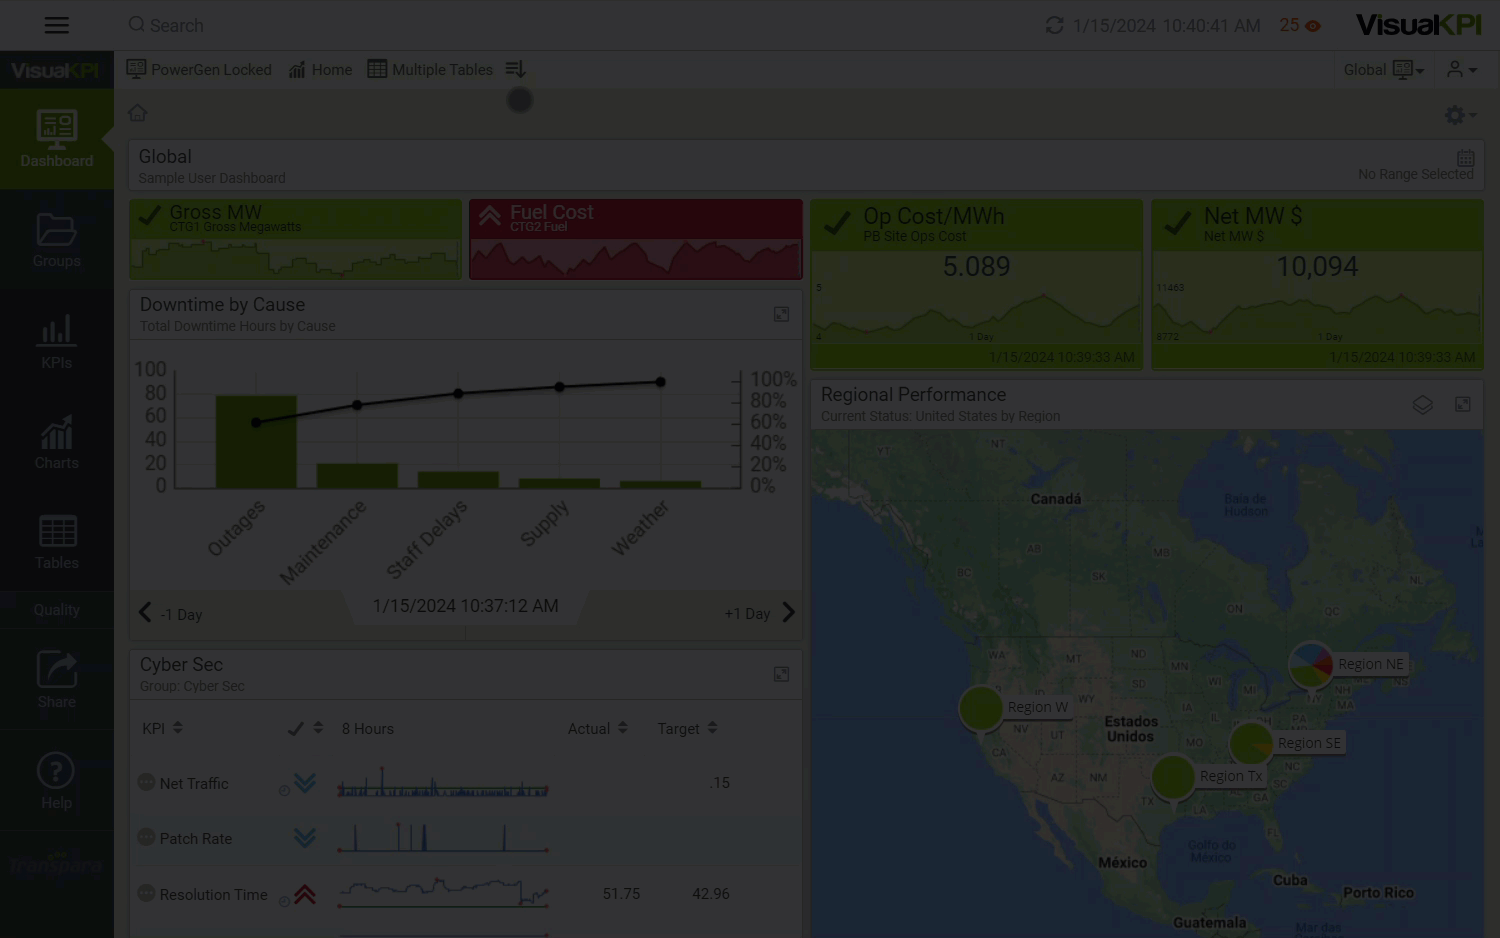Screen dimensions: 1500x938
Task: Open the map layers selector
Action: click(x=1422, y=405)
